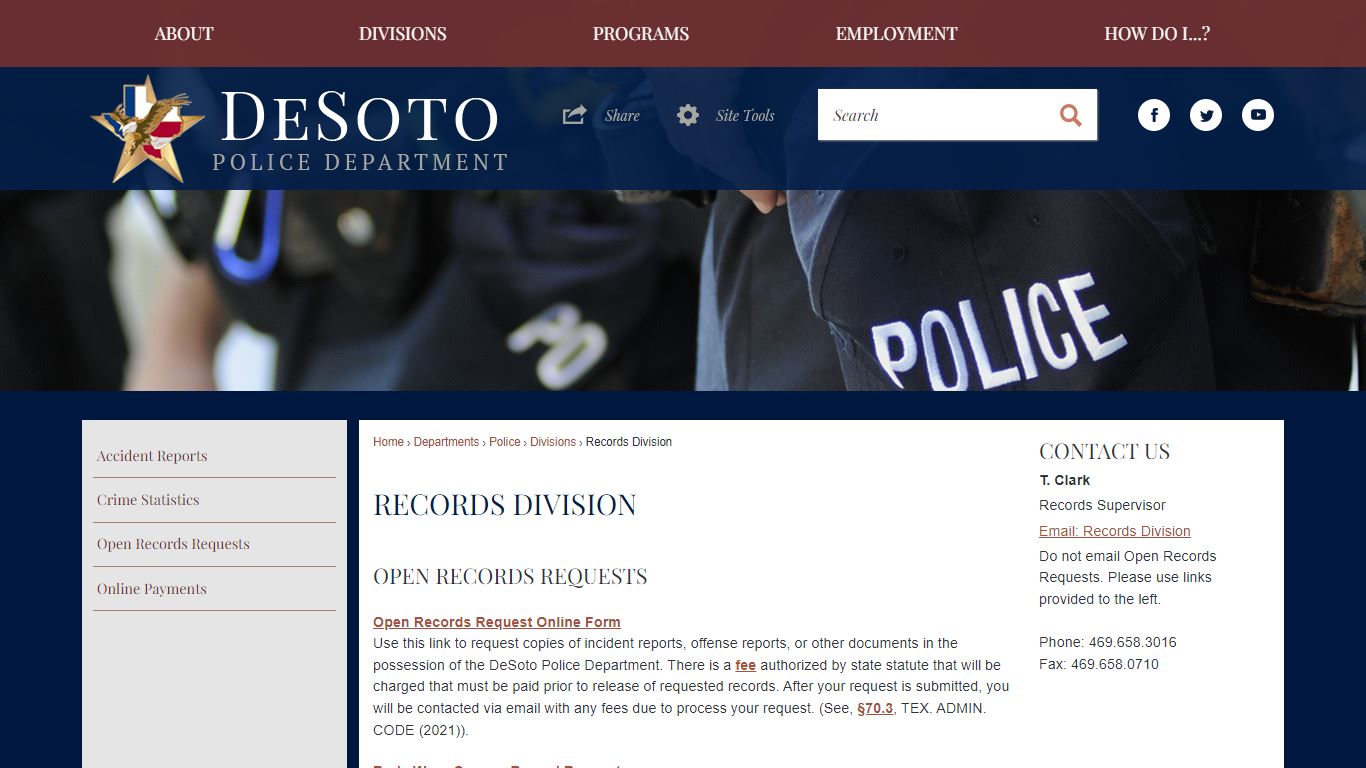The image size is (1366, 768).
Task: Click the DeSoto Police Department title text
Action: (x=360, y=130)
